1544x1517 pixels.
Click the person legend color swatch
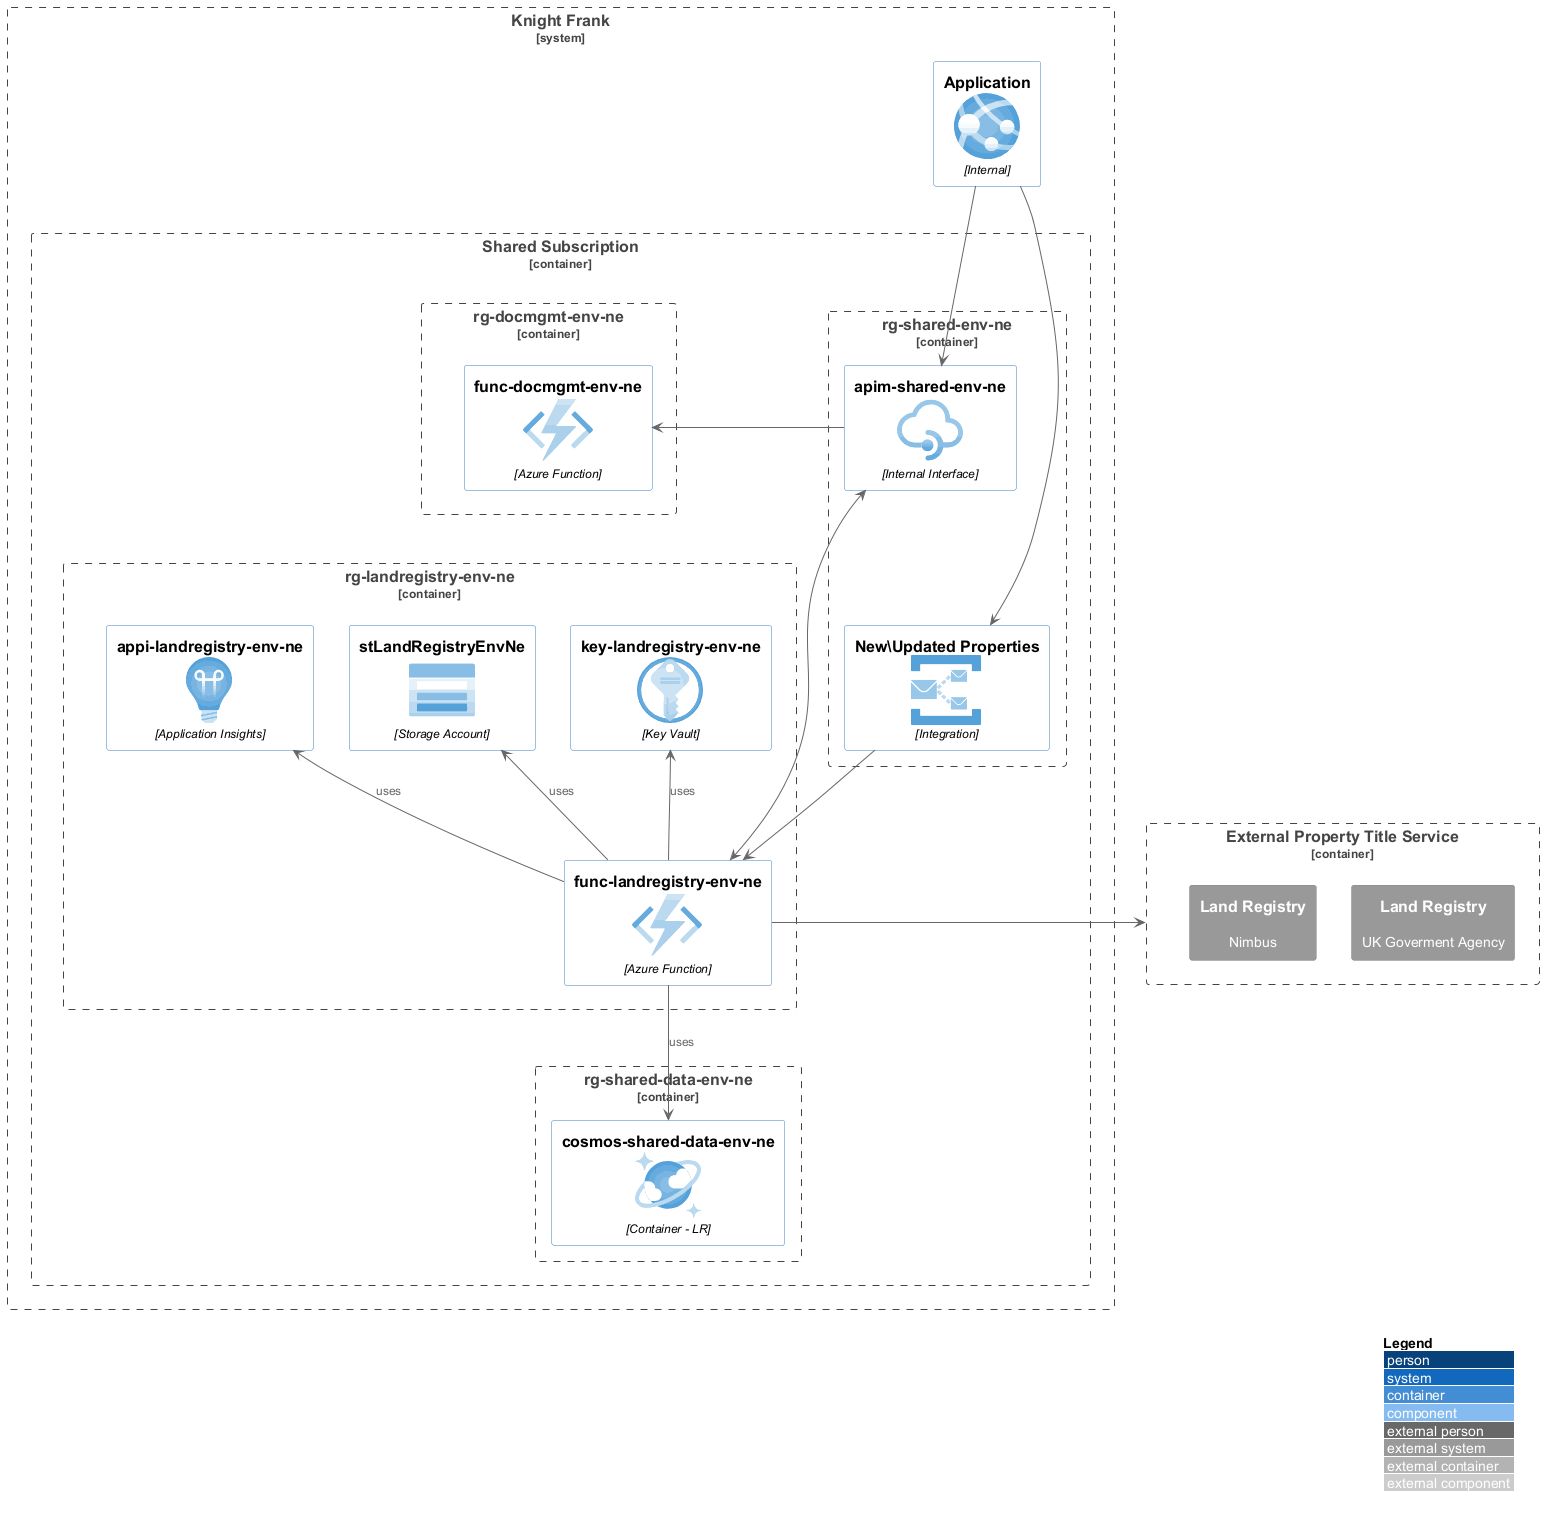(x=1448, y=1360)
